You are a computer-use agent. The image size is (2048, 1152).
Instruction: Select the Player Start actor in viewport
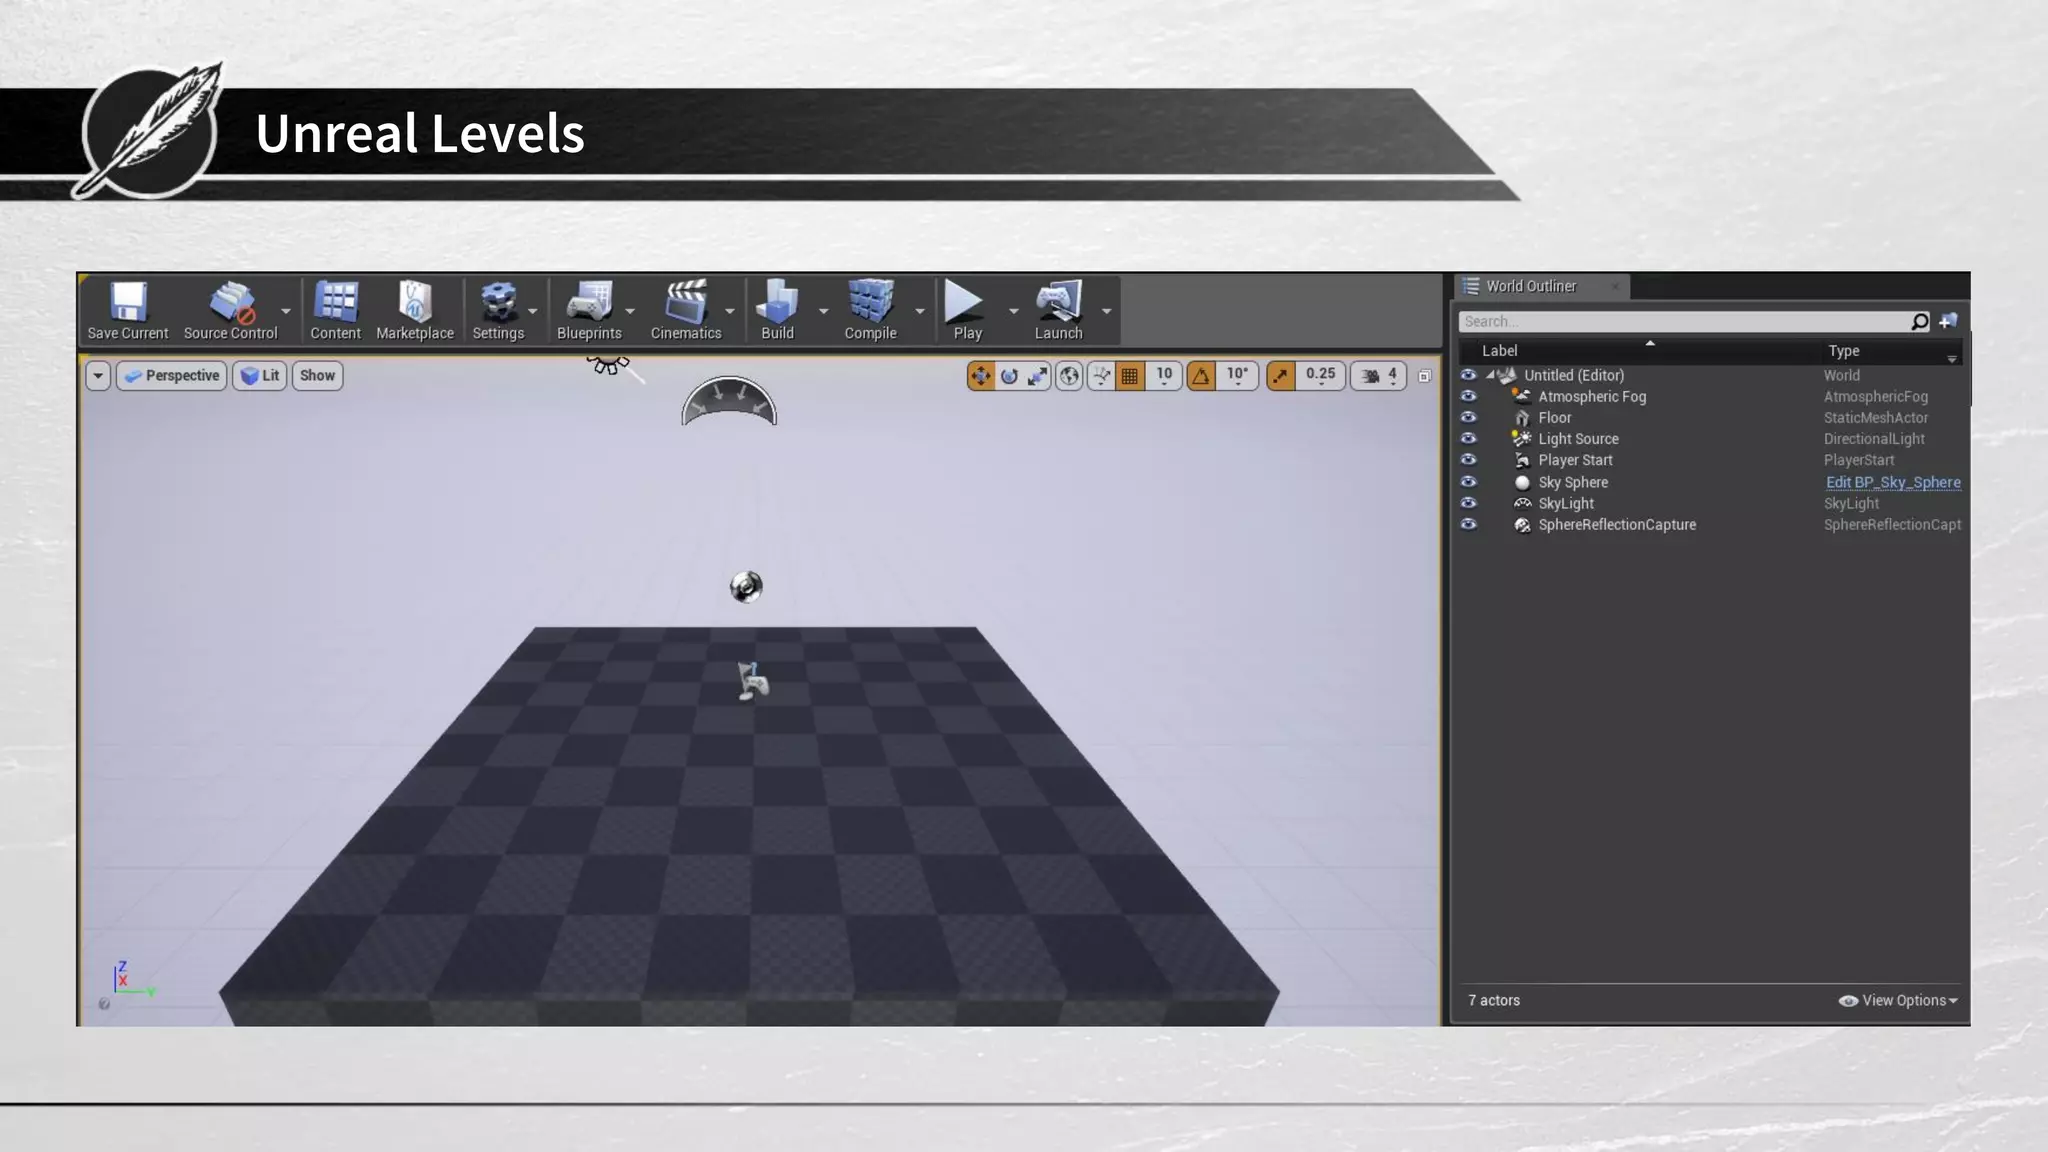click(x=752, y=681)
